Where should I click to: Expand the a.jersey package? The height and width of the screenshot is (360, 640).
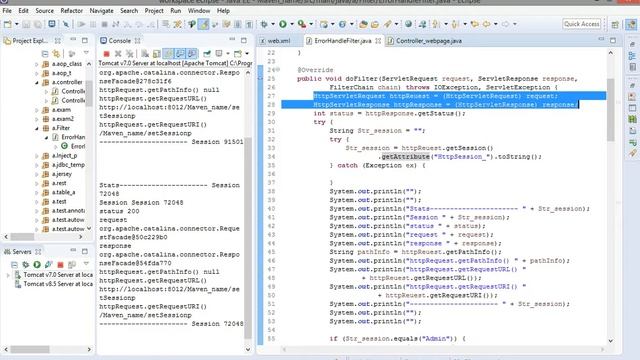(x=37, y=174)
